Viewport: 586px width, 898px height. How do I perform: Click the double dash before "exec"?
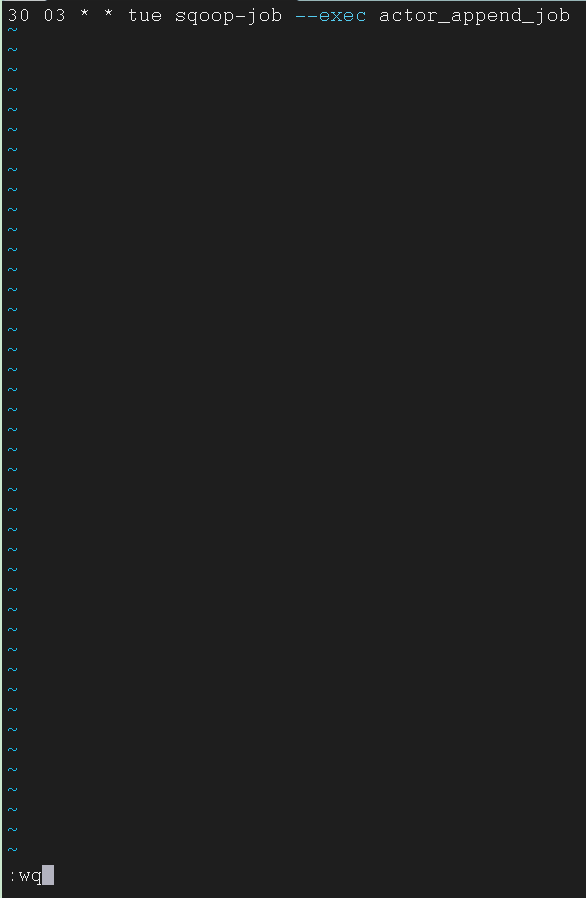[x=306, y=16]
